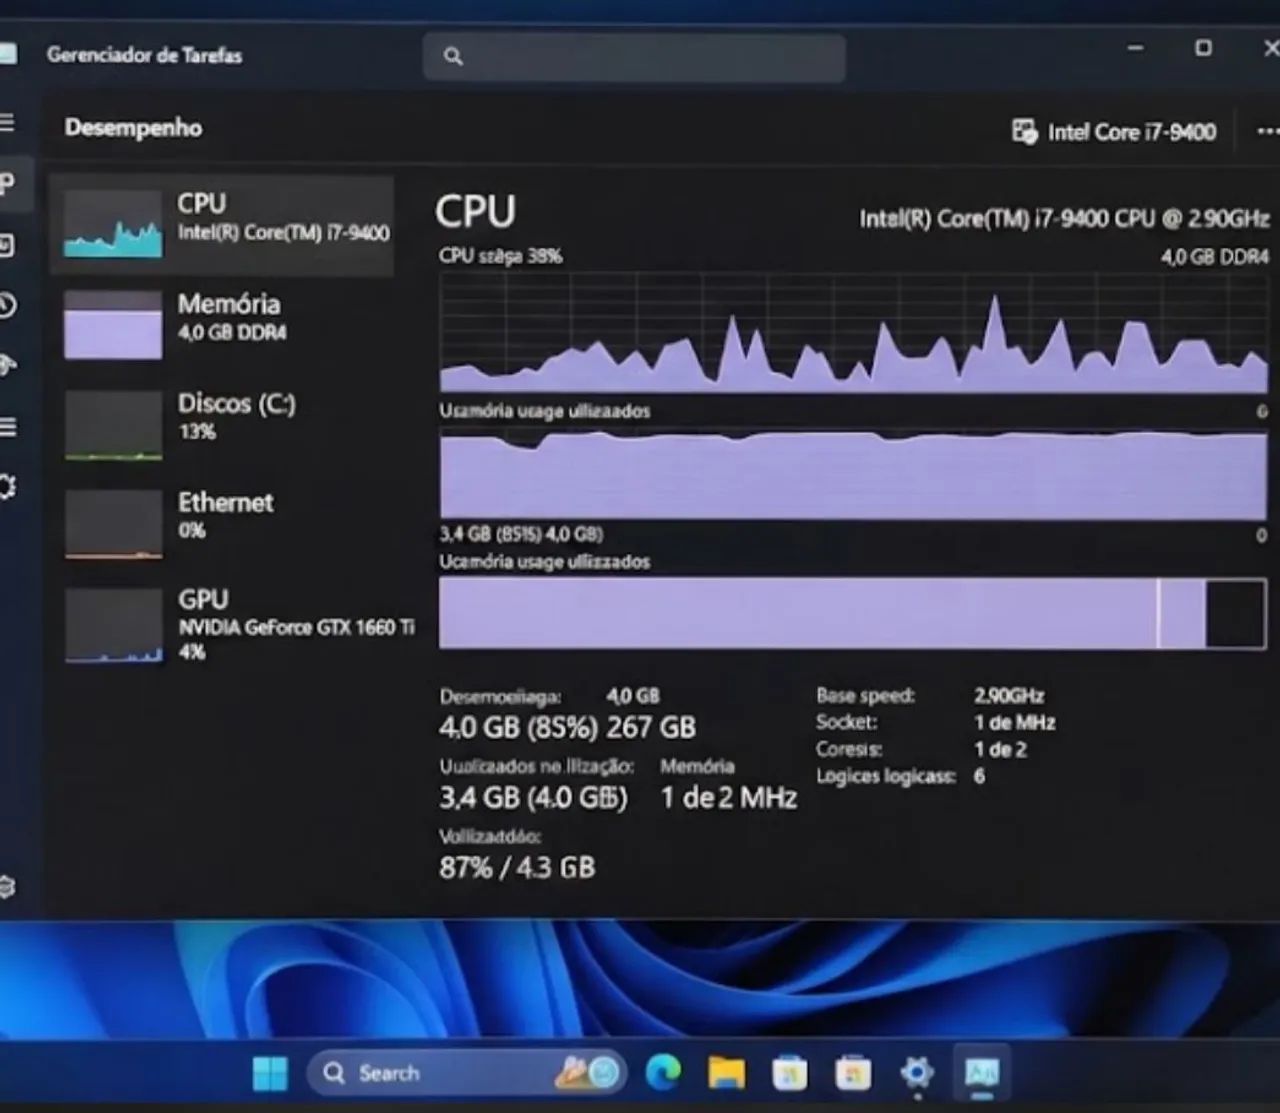
Task: Click the '3,4 GB (4.0 GB)' value
Action: coord(533,797)
